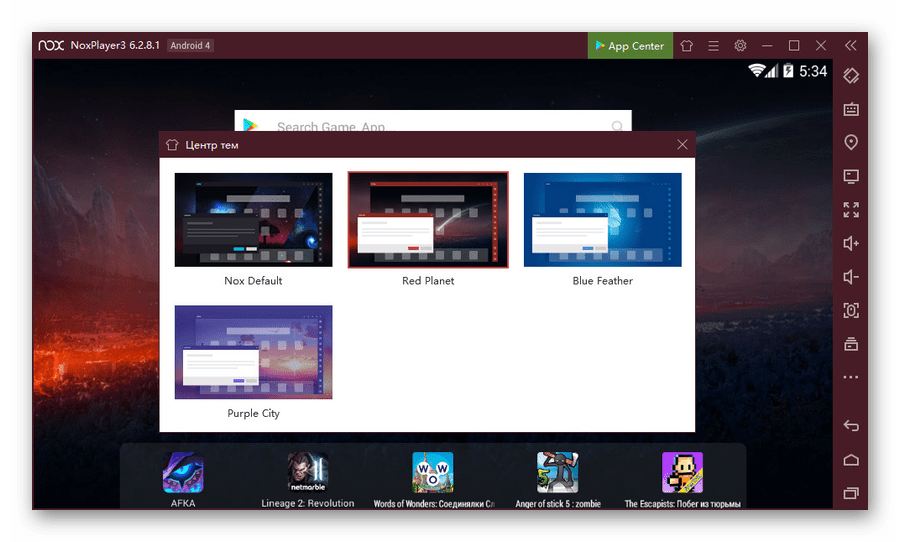Screen dimensions: 900x542
Task: Open recent apps icon in sidebar
Action: click(x=851, y=493)
